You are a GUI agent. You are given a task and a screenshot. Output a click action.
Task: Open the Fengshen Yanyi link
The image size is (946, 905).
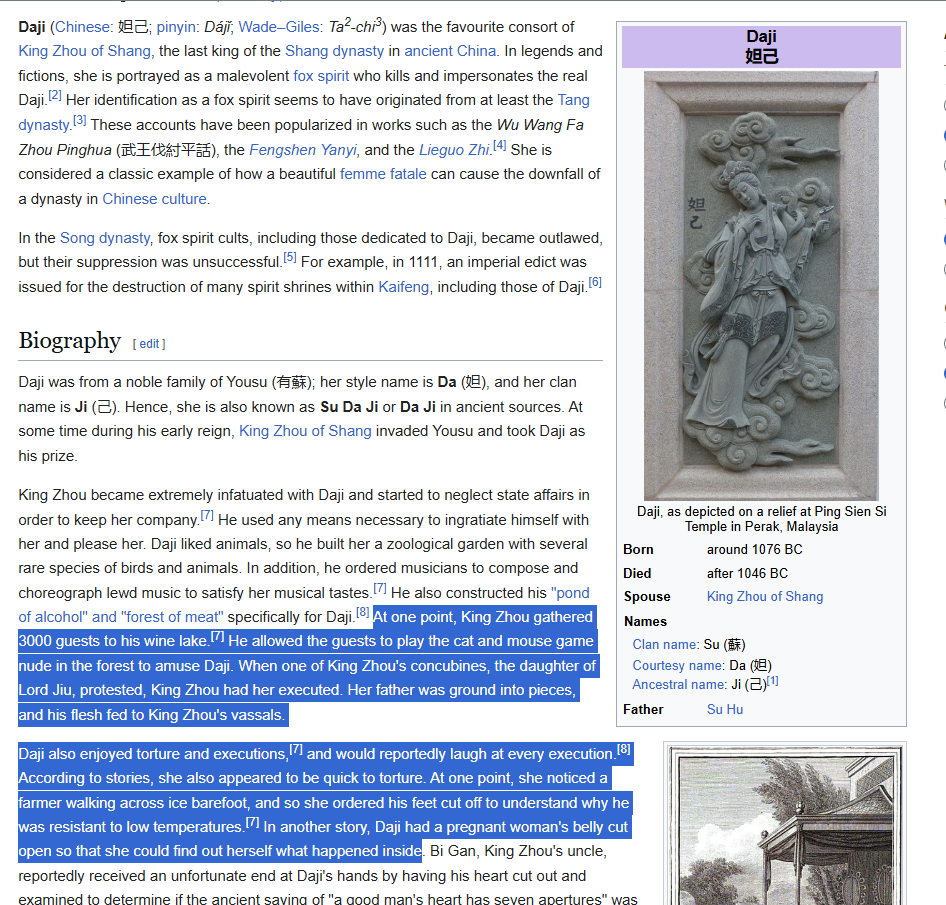click(303, 150)
